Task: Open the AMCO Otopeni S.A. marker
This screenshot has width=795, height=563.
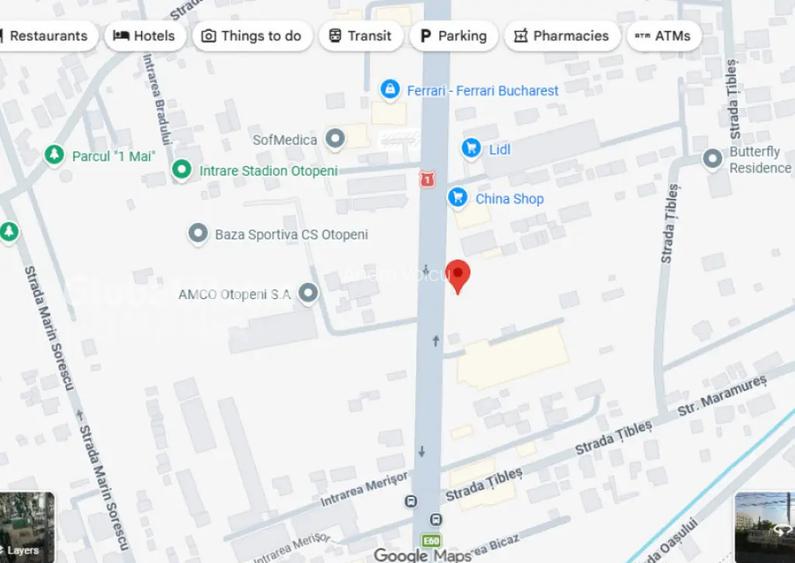Action: tap(308, 293)
